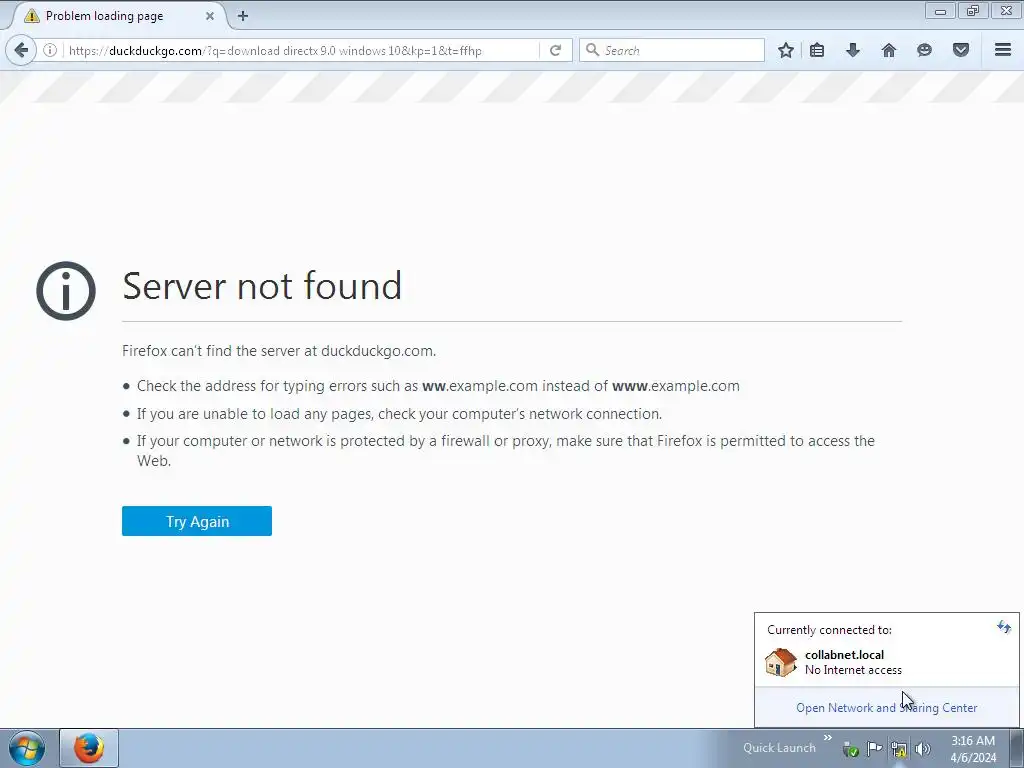Open the Hello chat smiley icon
The width and height of the screenshot is (1024, 768).
point(924,50)
